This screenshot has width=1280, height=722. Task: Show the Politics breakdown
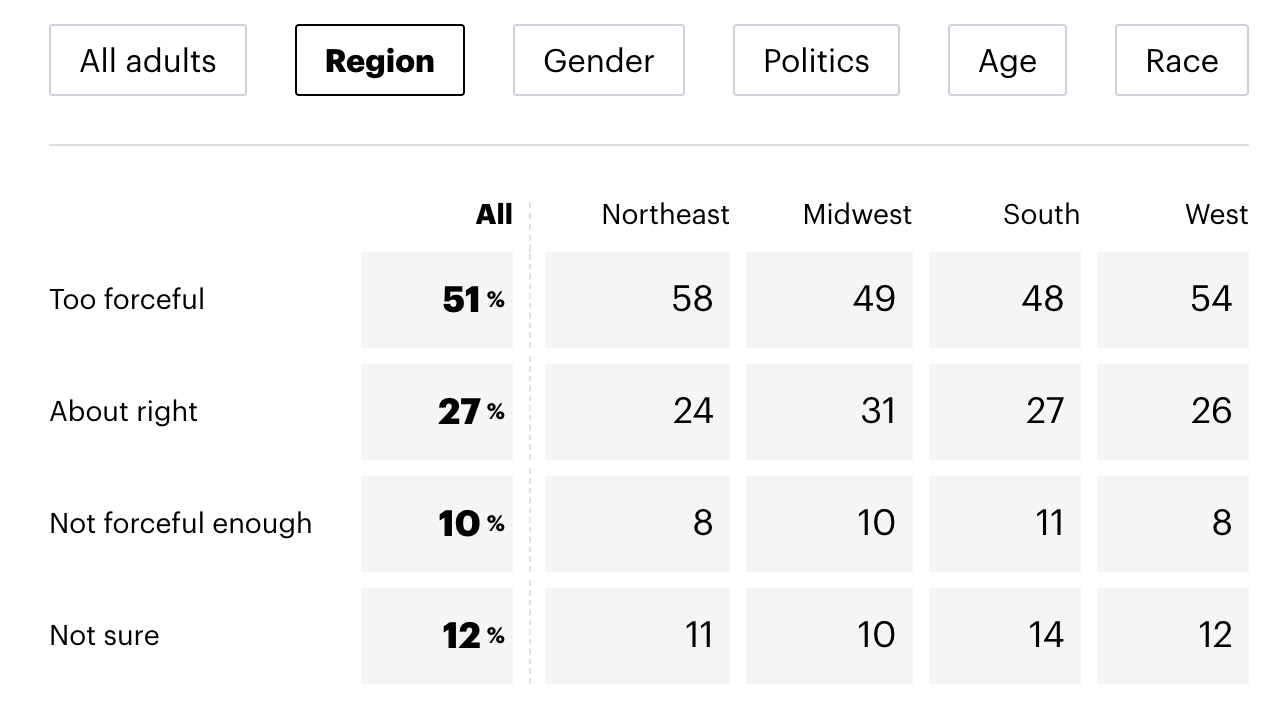[x=816, y=61]
